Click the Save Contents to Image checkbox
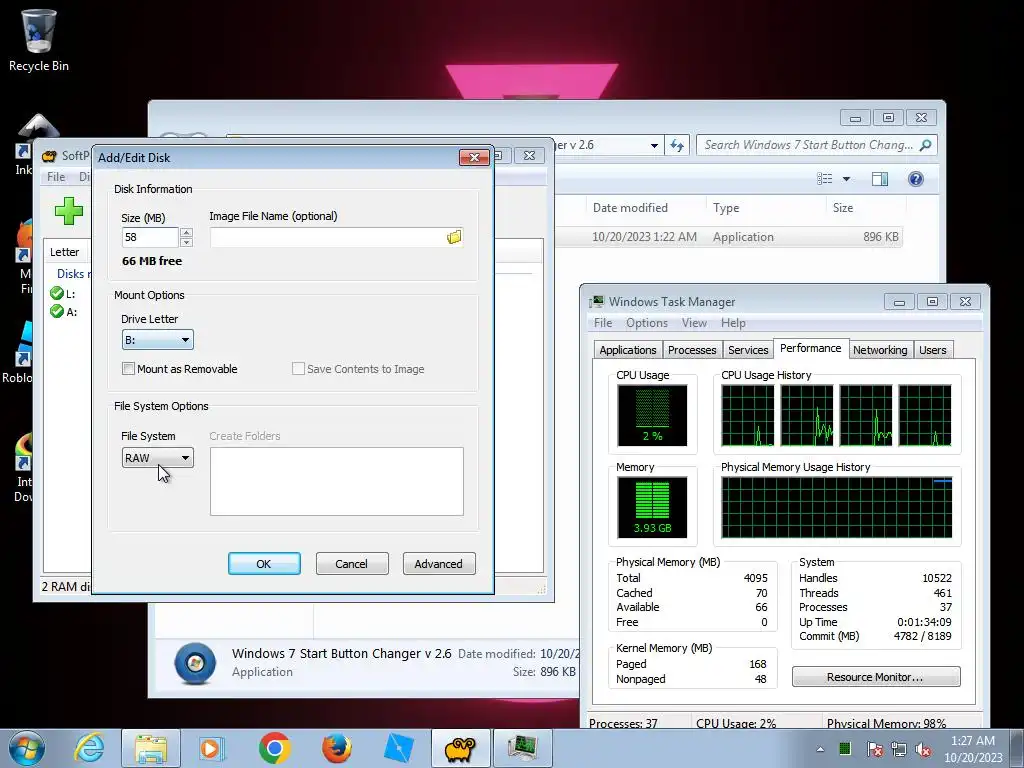The image size is (1024, 768). (298, 368)
